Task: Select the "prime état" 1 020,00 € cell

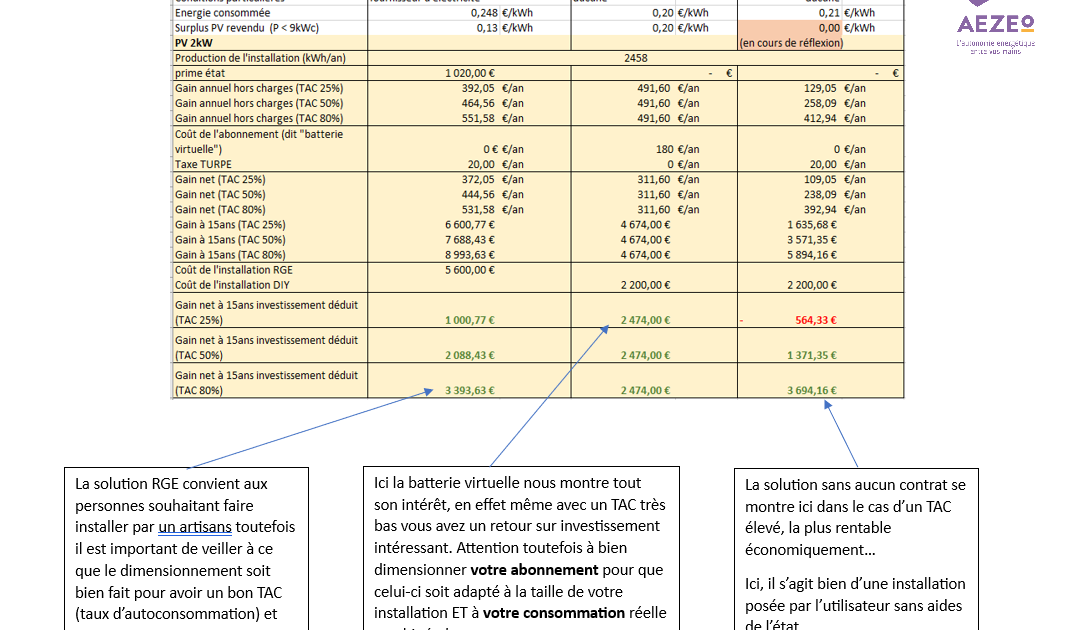Action: 469,74
